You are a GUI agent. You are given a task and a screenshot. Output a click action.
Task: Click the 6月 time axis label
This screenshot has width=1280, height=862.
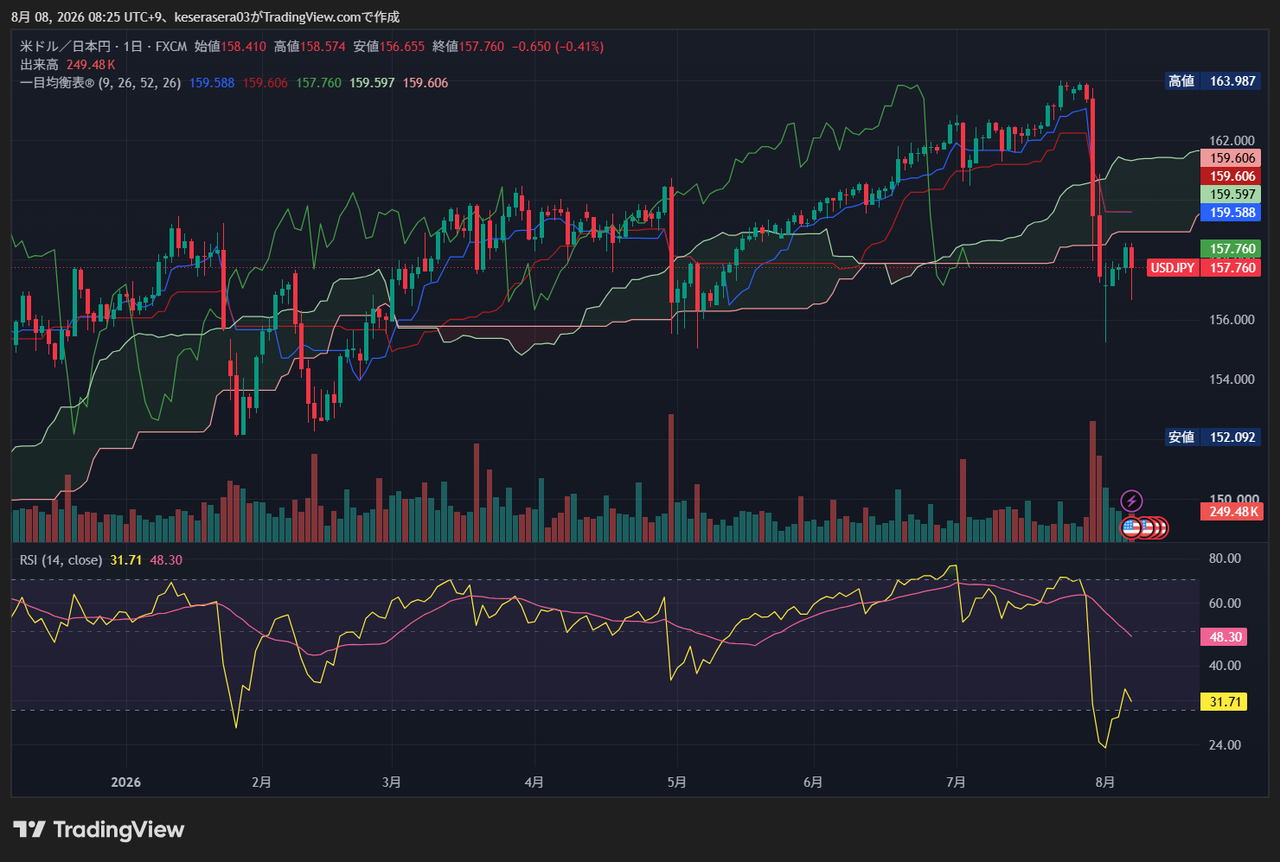(812, 782)
